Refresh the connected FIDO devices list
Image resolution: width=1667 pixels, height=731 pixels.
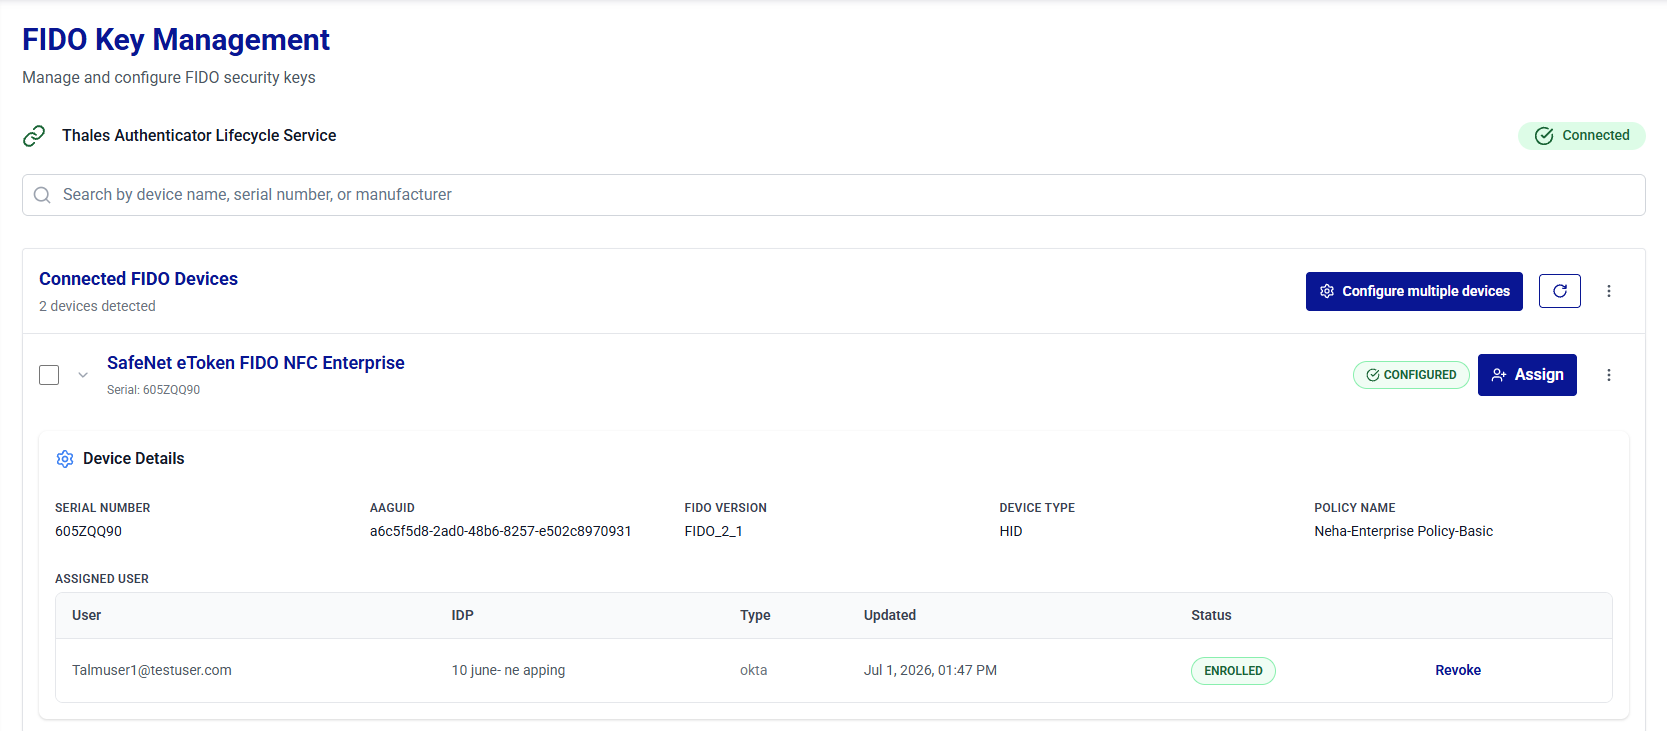click(x=1559, y=291)
